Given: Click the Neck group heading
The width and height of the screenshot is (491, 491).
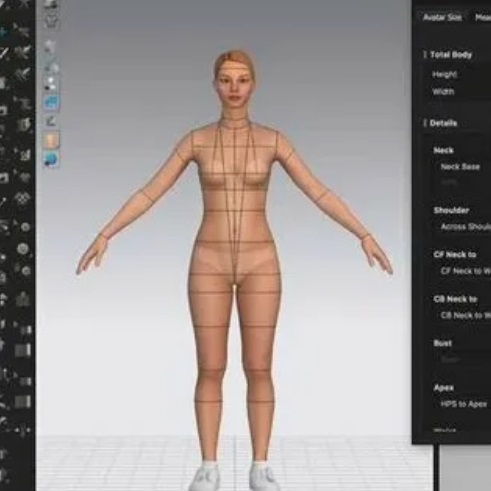Looking at the screenshot, I should 443,151.
